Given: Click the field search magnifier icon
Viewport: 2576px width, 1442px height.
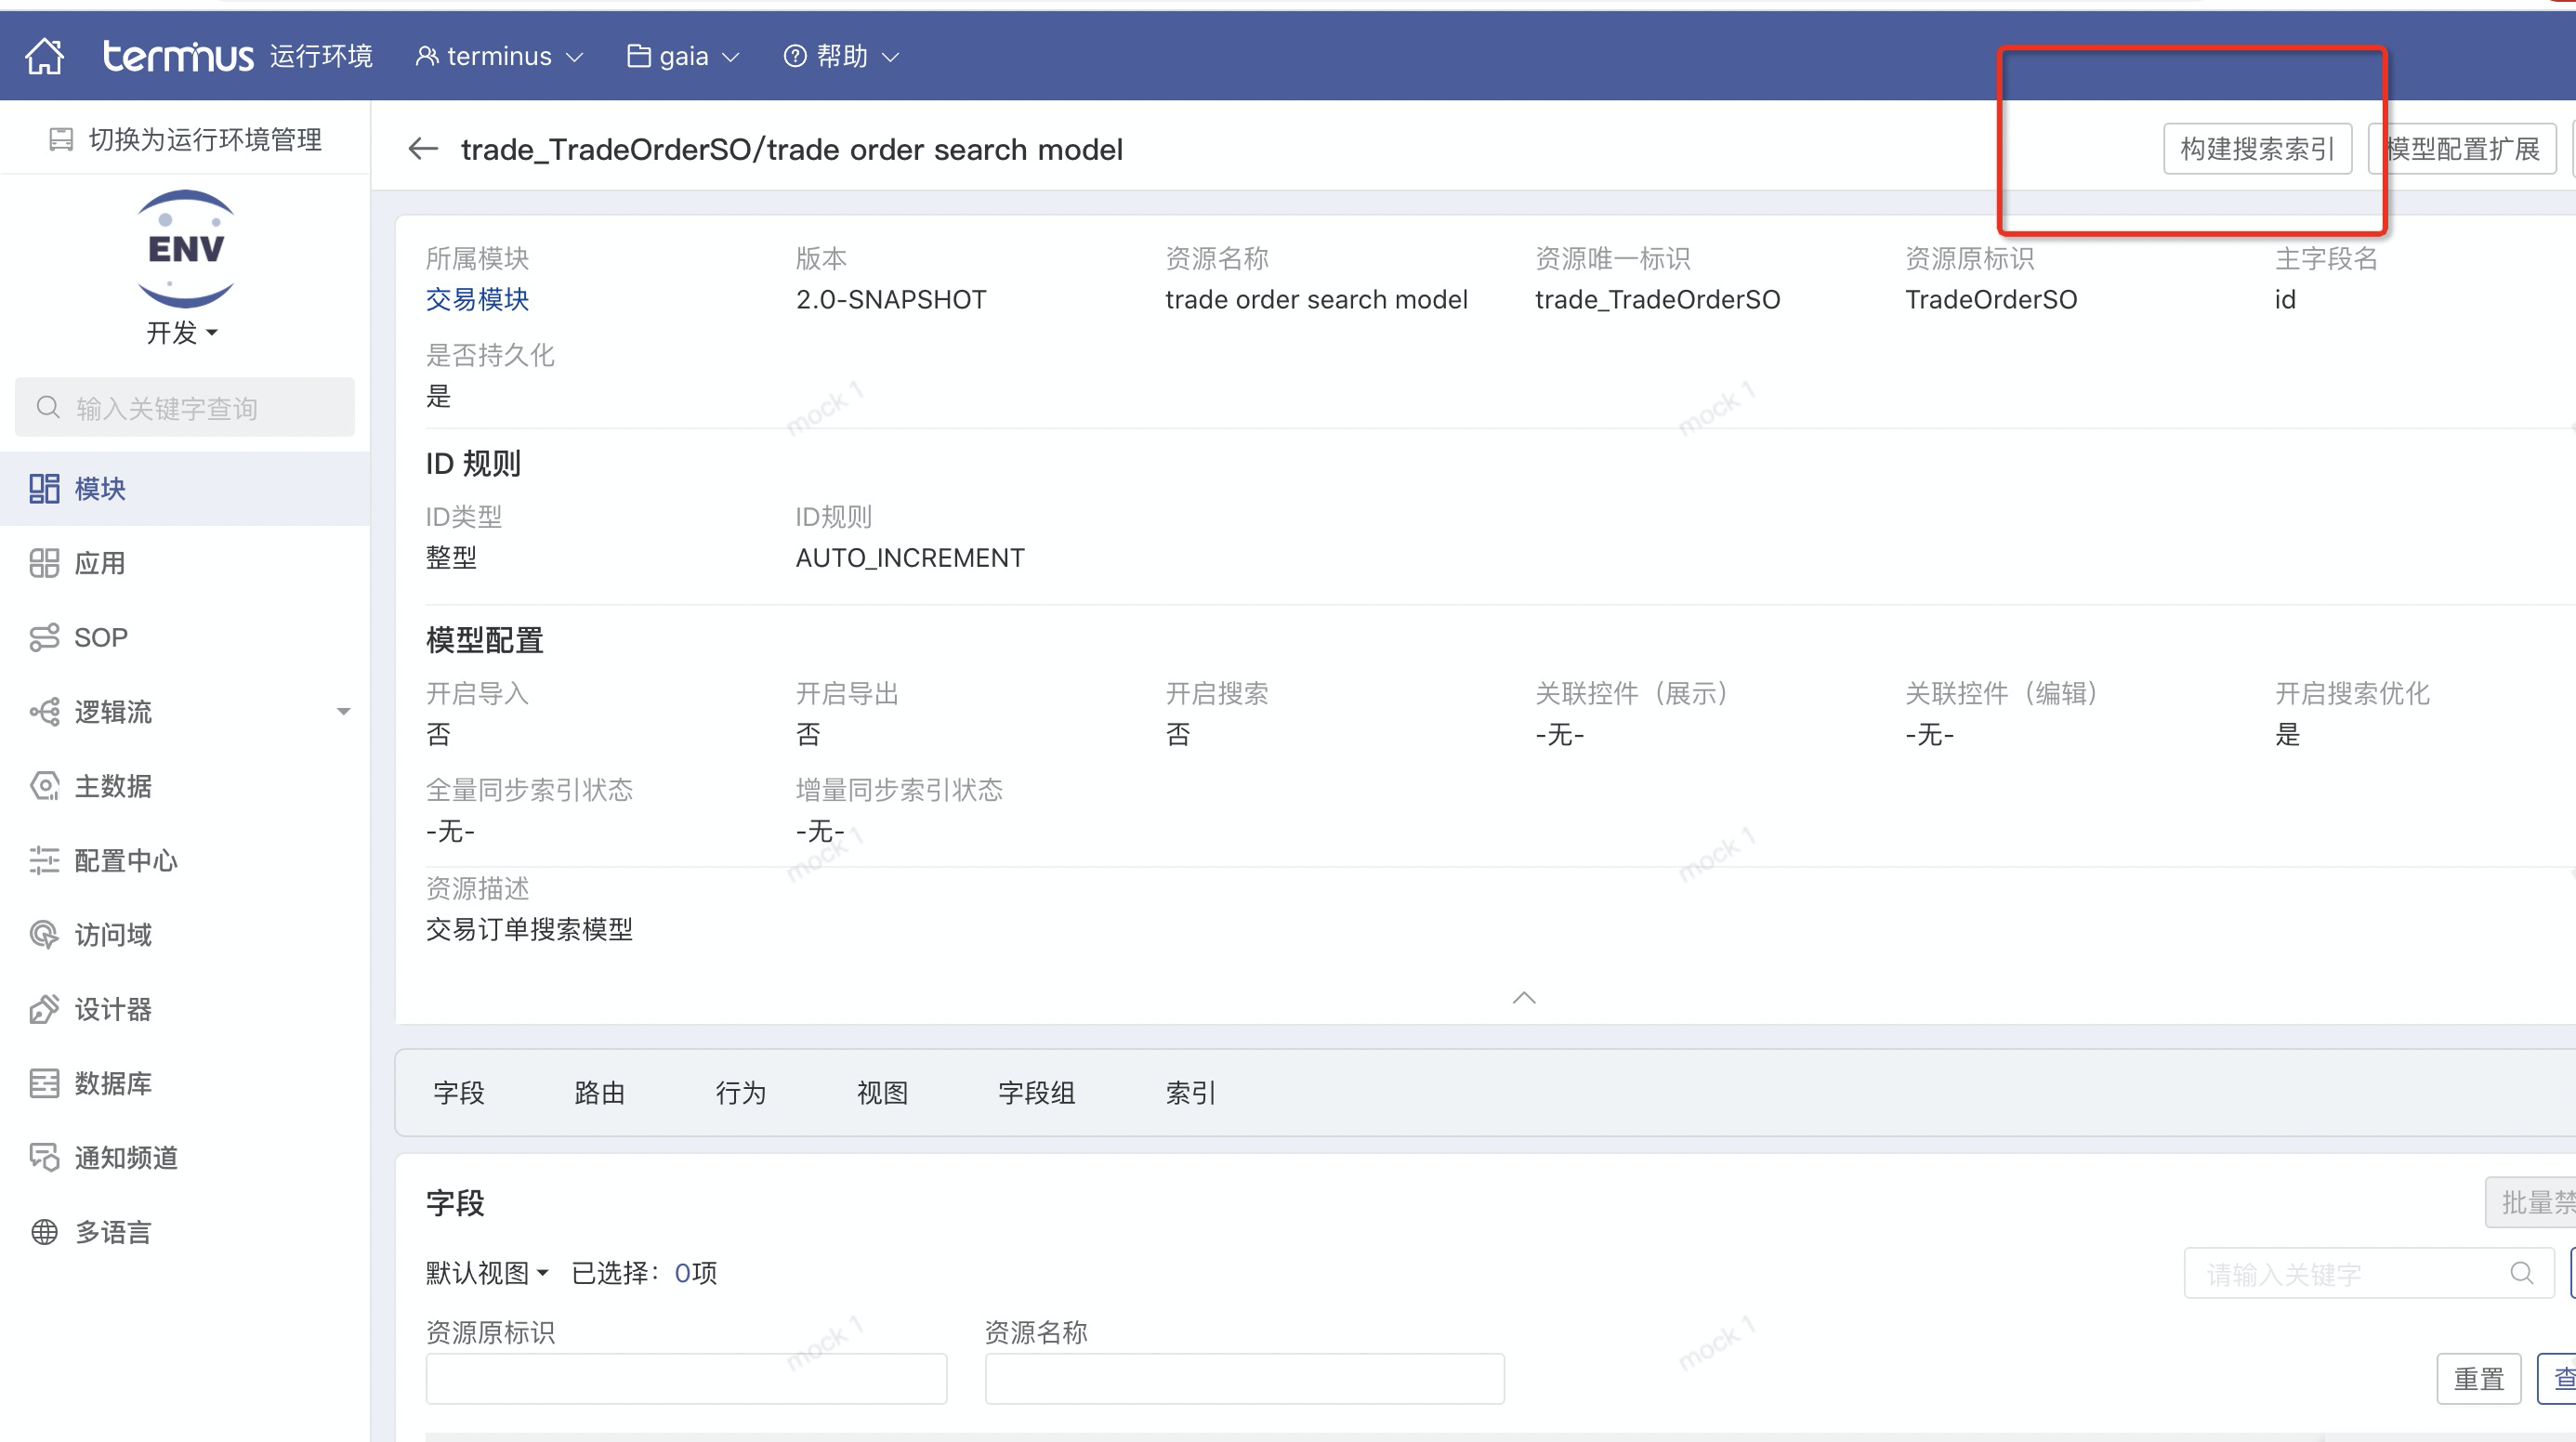Looking at the screenshot, I should click(x=2522, y=1273).
